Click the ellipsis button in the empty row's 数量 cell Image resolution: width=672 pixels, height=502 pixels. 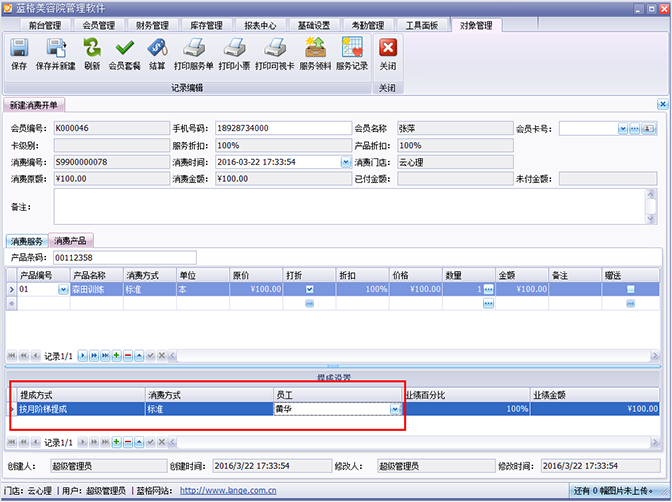coord(488,304)
